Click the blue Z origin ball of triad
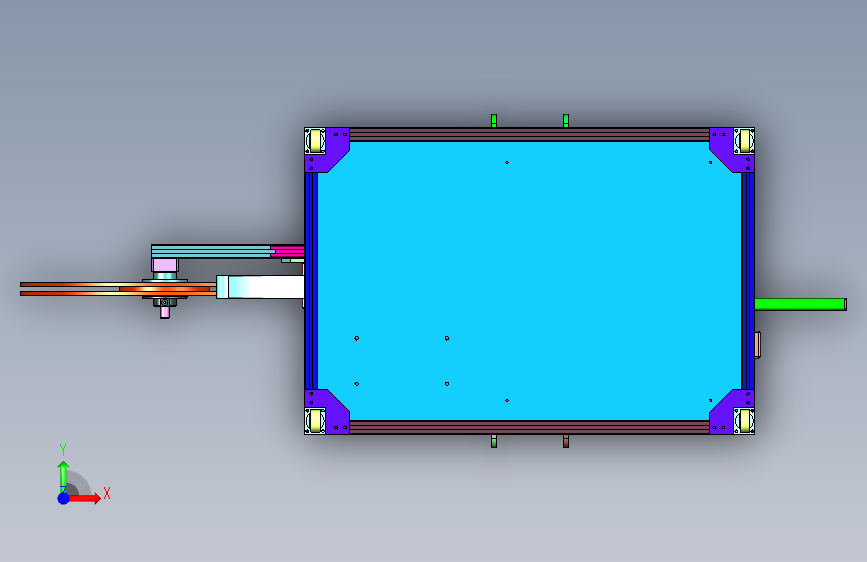 64,498
